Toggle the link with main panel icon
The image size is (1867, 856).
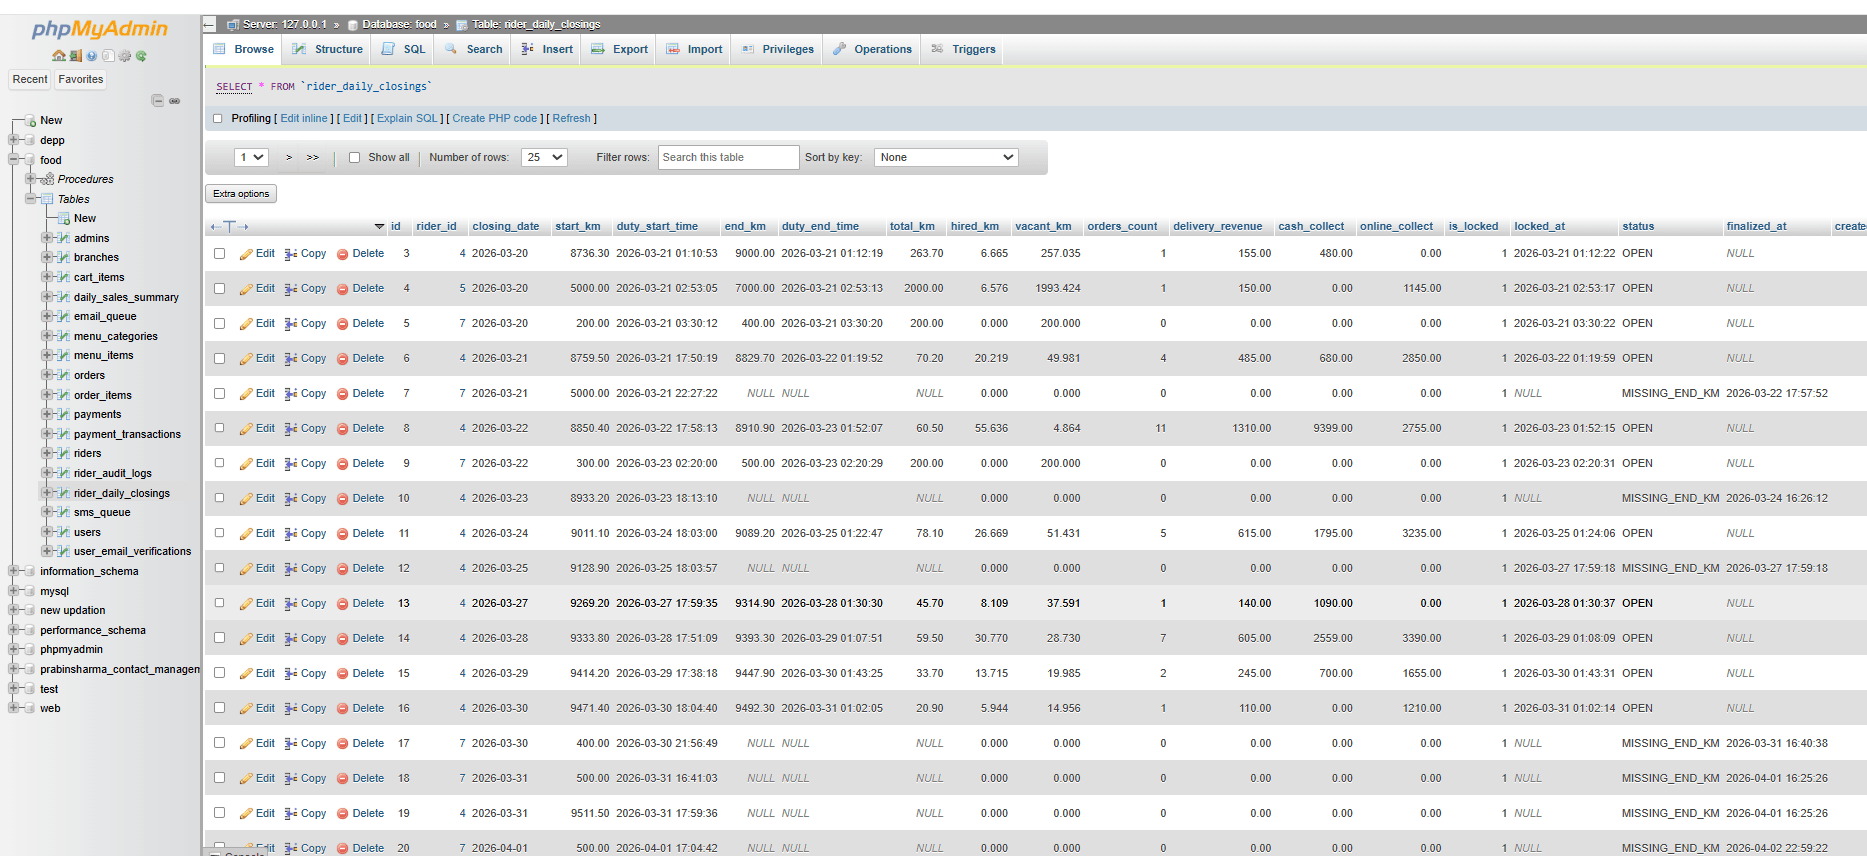tap(175, 101)
